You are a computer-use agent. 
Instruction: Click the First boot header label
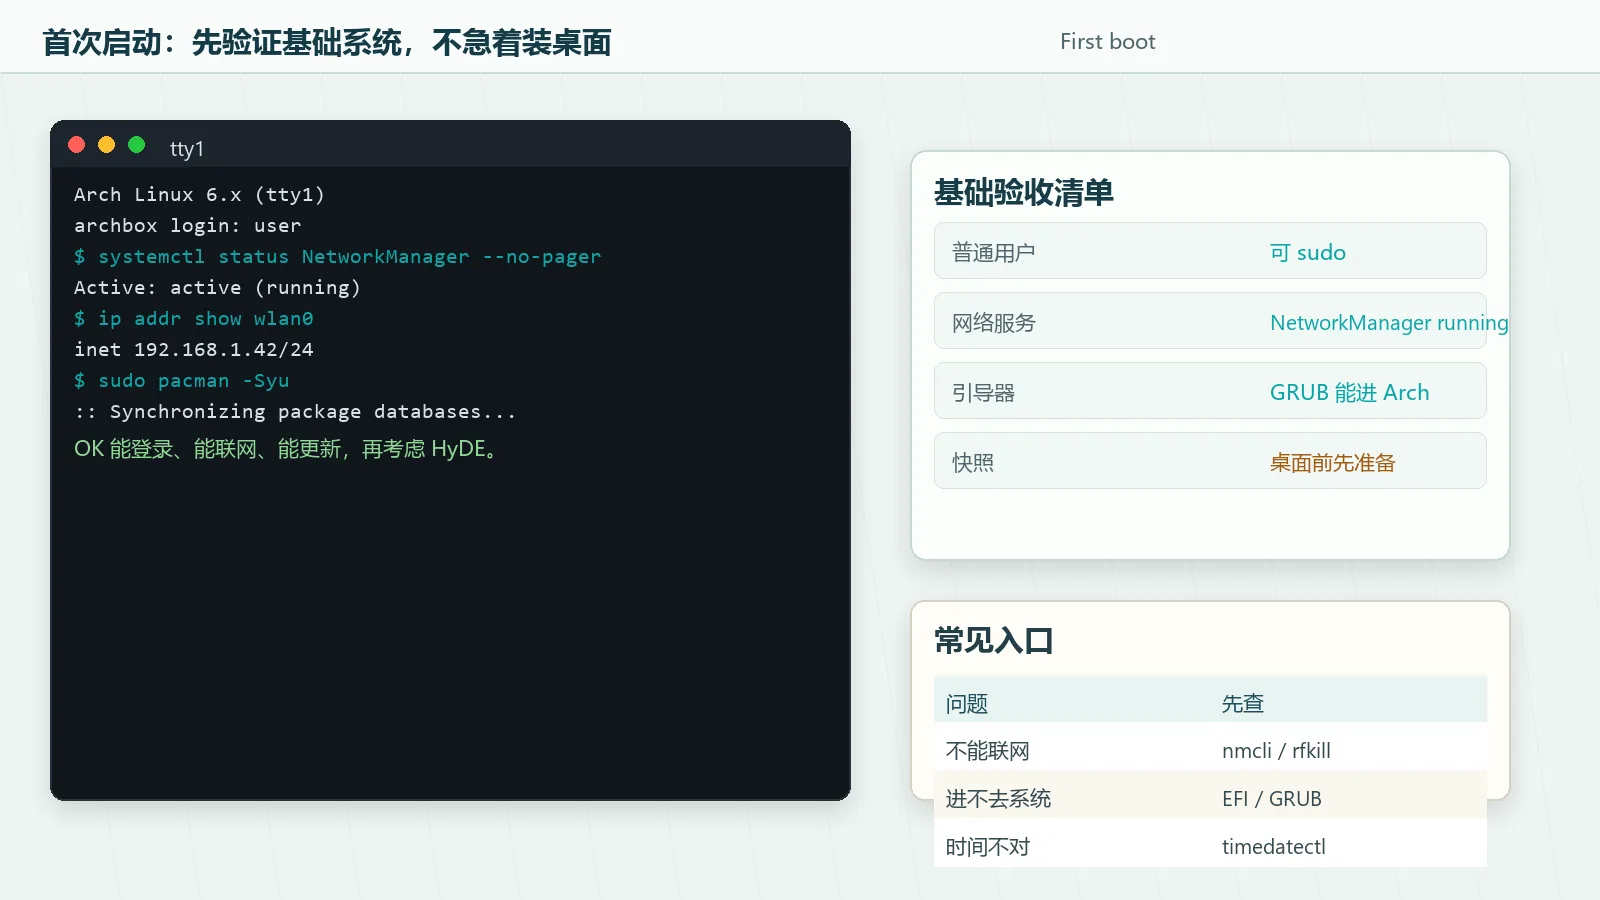tap(1107, 42)
